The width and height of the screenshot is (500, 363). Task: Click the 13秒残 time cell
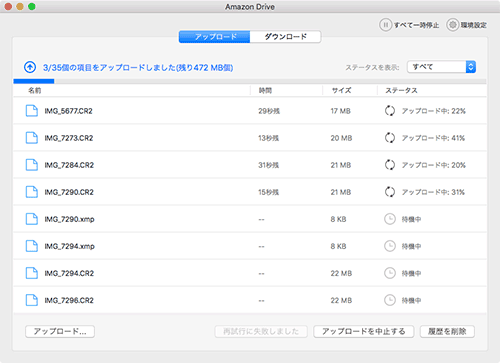point(269,138)
